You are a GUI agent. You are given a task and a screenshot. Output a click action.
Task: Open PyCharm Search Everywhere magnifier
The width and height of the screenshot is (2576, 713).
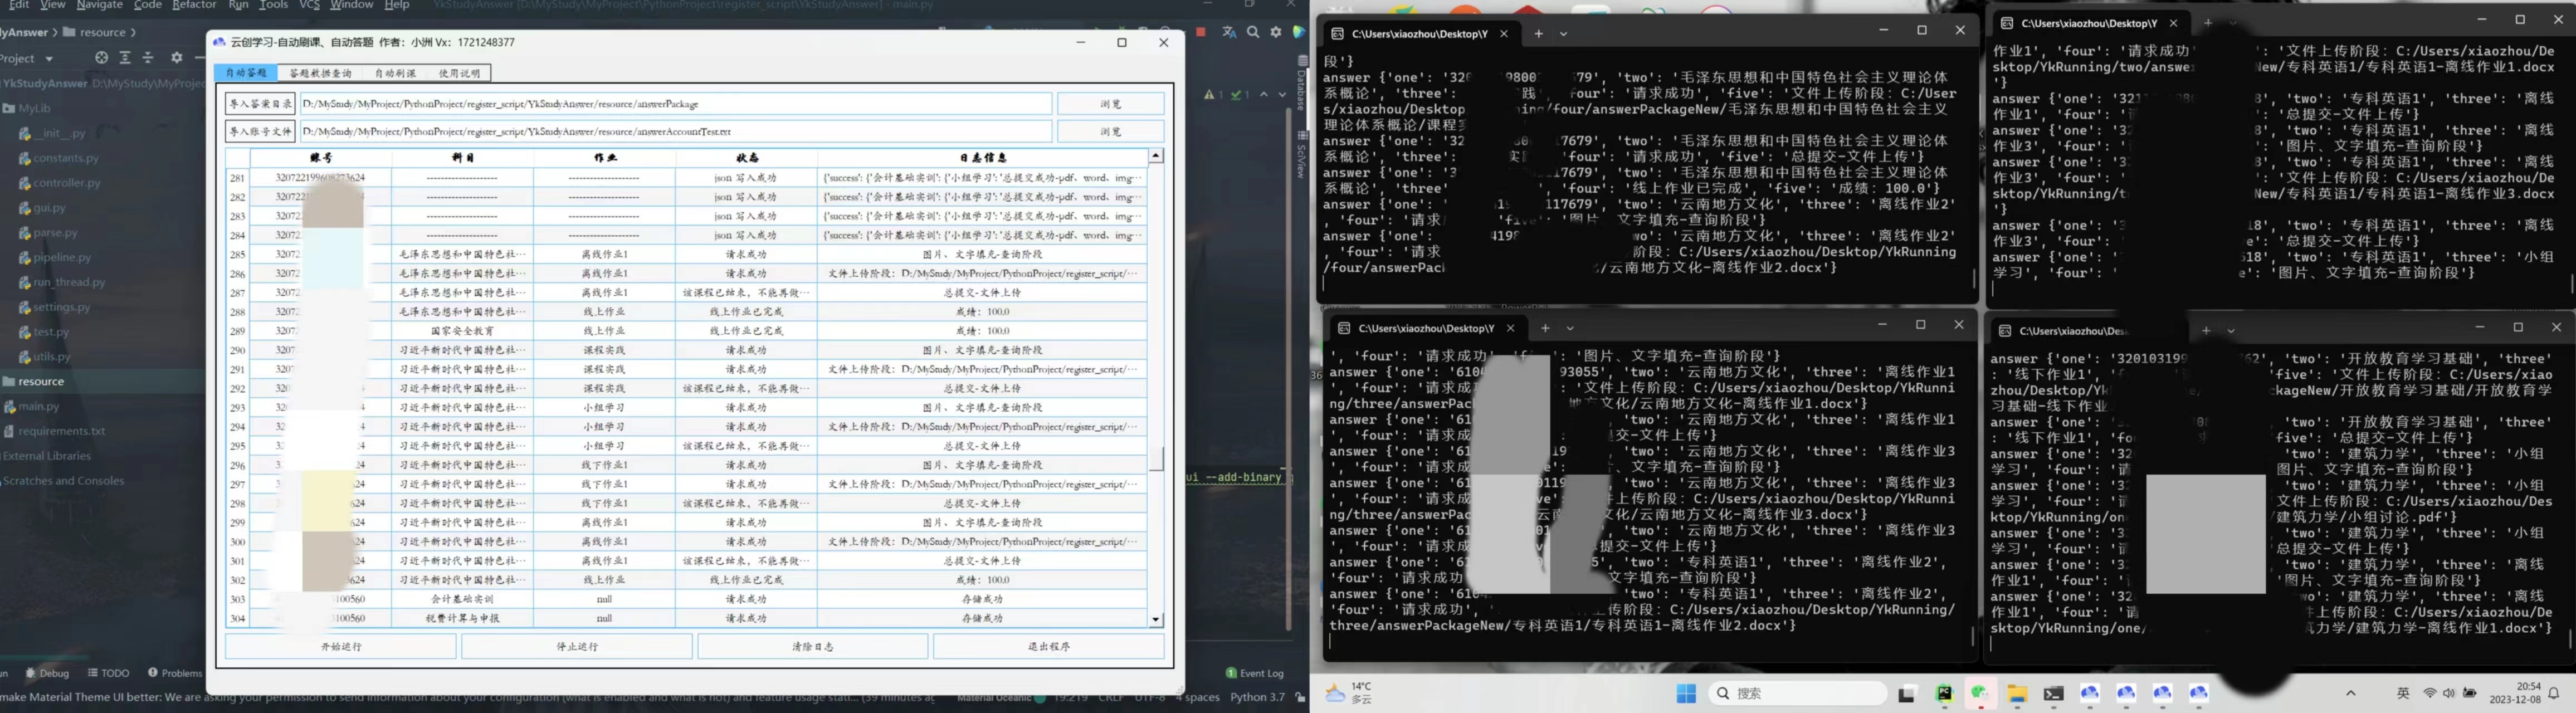pos(1253,32)
